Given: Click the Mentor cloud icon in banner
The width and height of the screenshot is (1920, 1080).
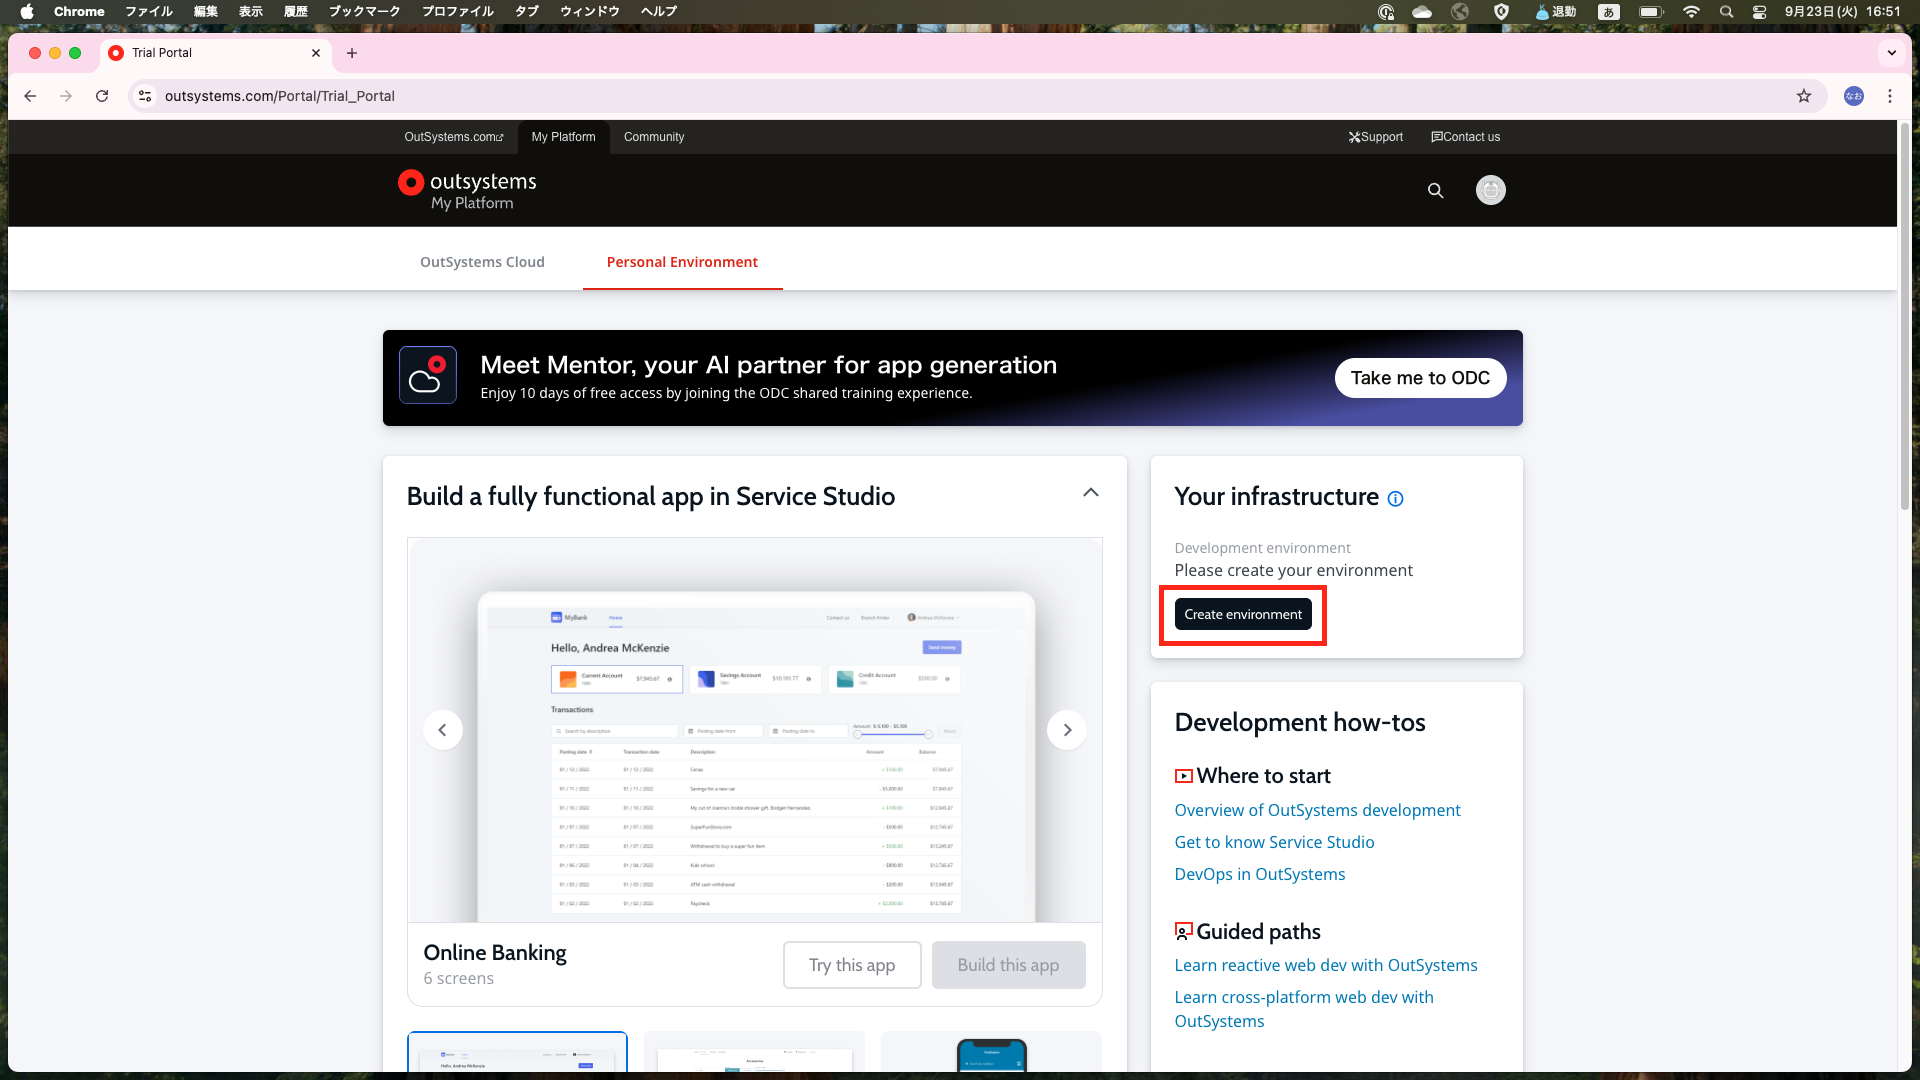Looking at the screenshot, I should point(428,376).
